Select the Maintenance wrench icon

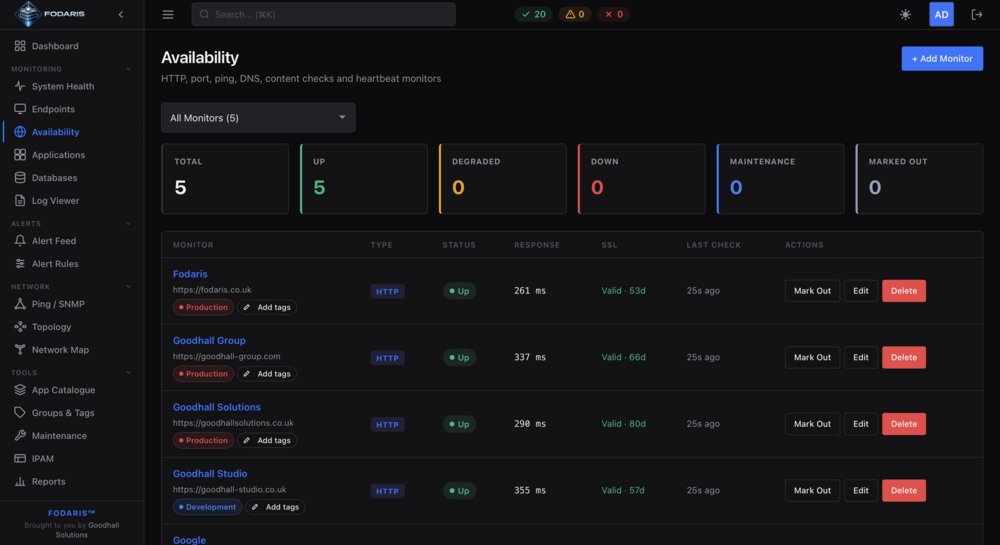[20, 435]
